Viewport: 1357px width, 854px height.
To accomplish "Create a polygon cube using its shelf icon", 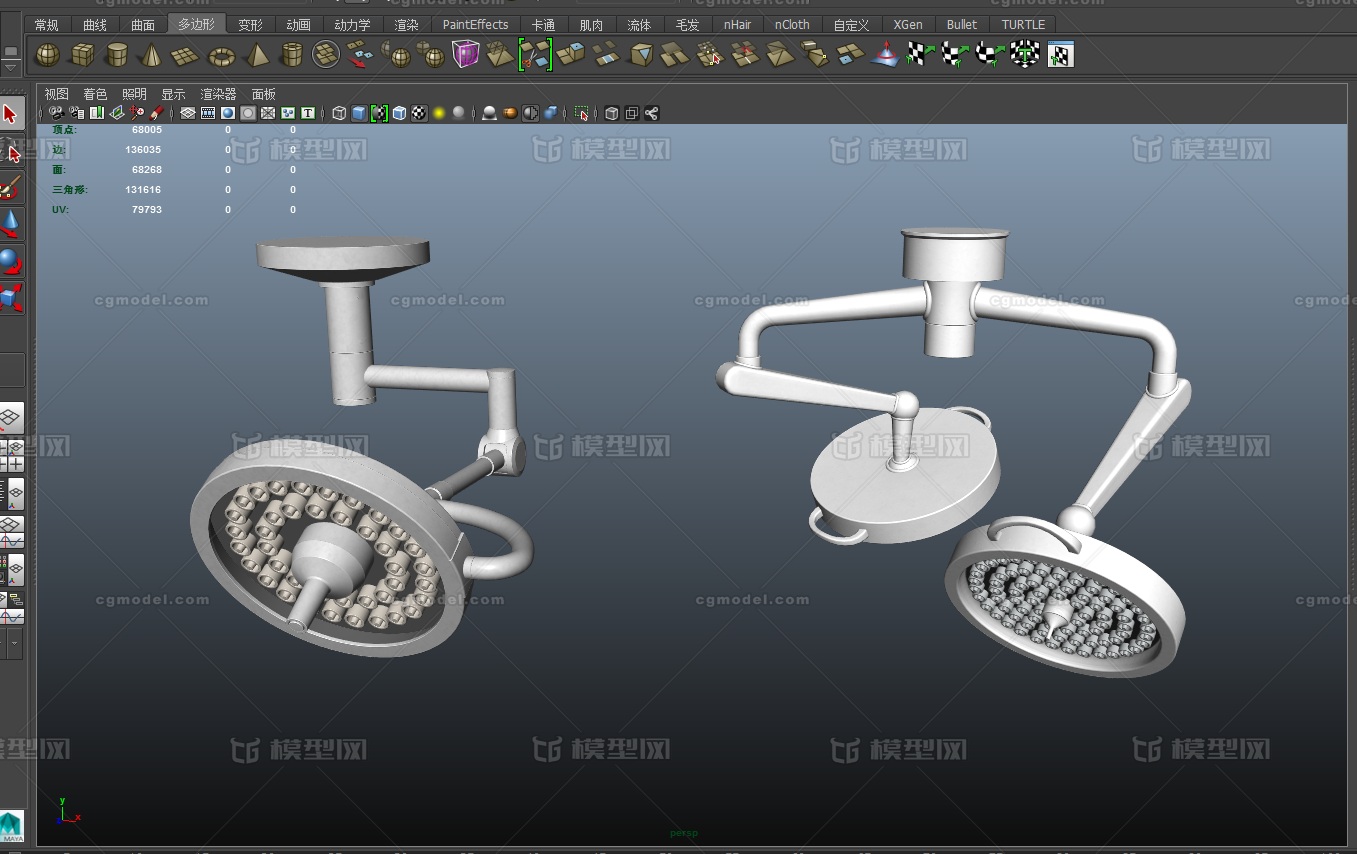I will [x=82, y=54].
